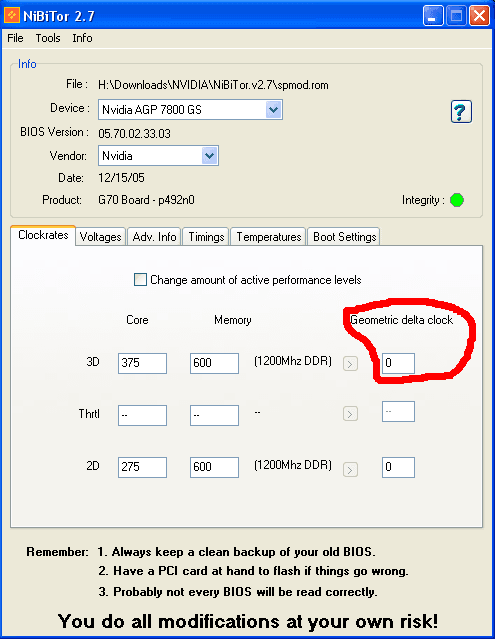Open the Info menu
Viewport: 495px width, 639px height.
(x=82, y=38)
